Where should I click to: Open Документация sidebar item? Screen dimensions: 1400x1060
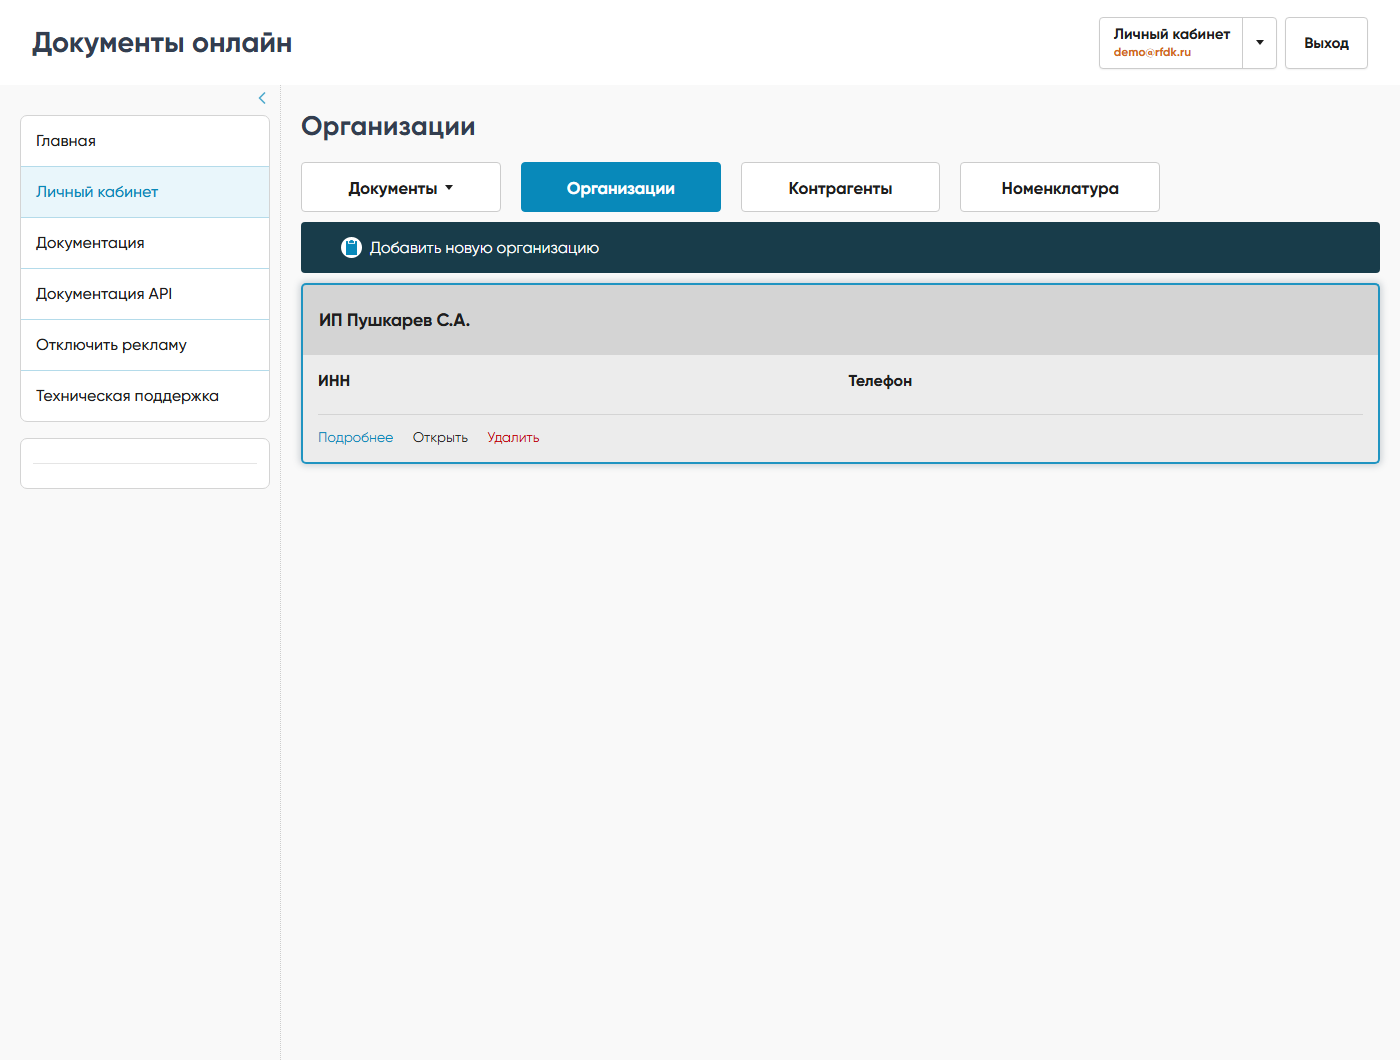[145, 243]
